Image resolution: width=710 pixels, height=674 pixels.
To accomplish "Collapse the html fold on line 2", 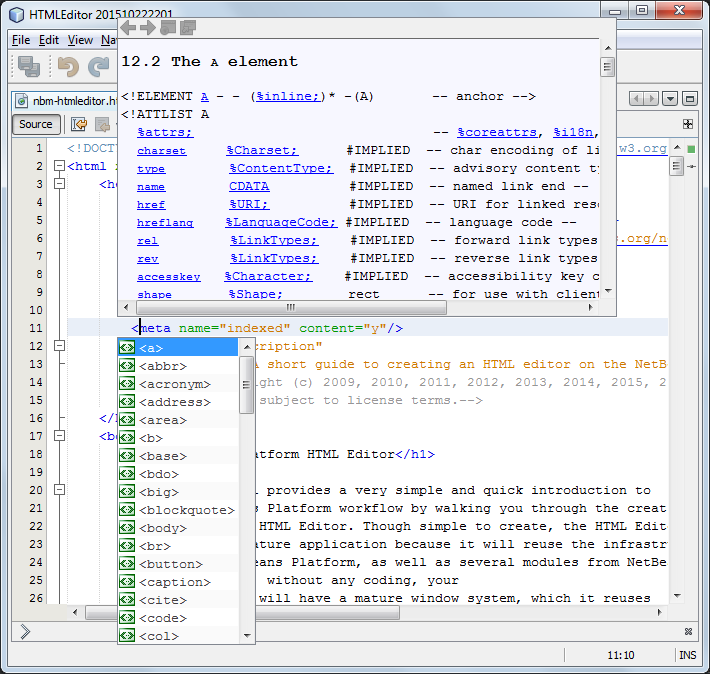I will click(58, 167).
